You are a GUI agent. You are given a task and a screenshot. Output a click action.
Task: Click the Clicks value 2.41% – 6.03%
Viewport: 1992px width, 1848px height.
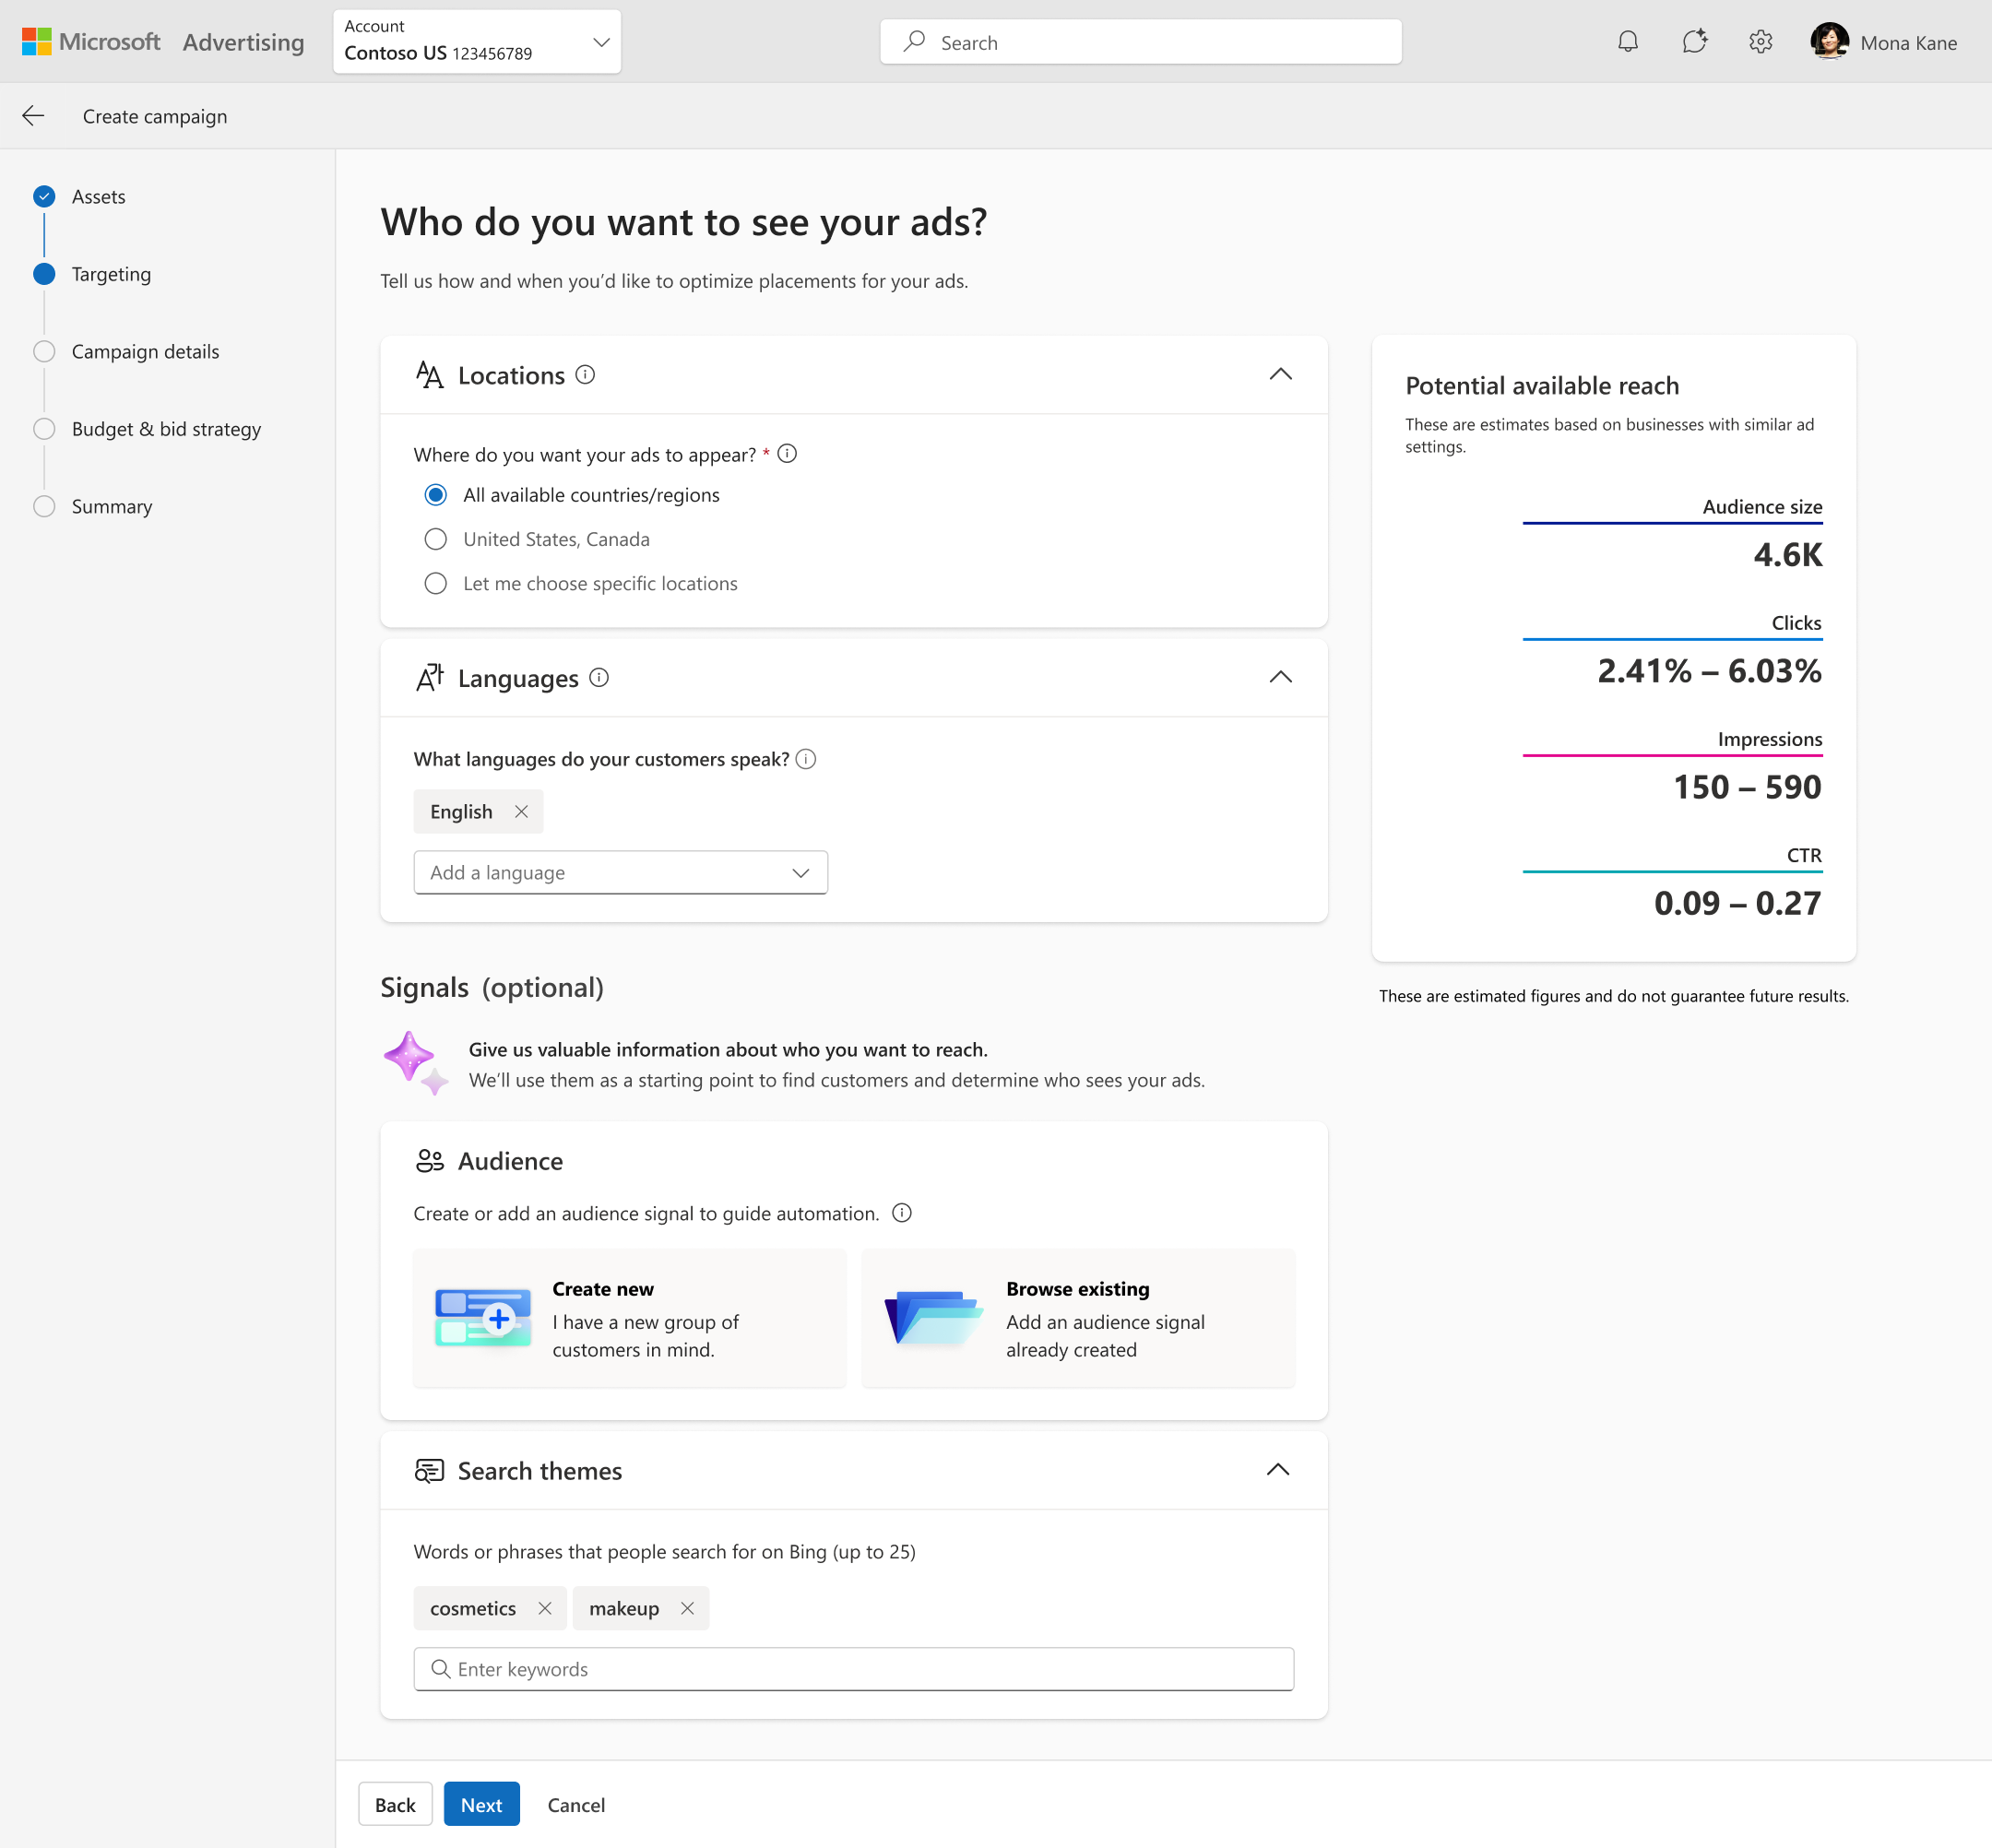tap(1710, 671)
